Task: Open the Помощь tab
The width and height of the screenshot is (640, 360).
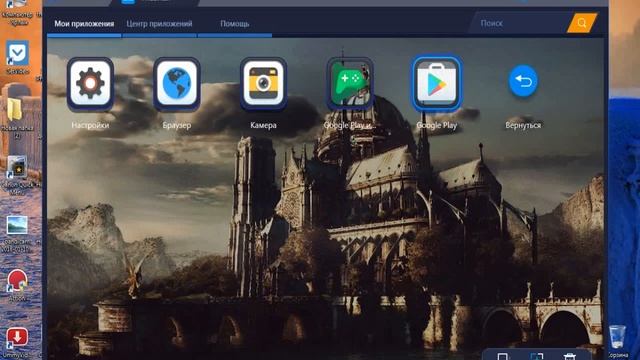Action: coord(235,24)
